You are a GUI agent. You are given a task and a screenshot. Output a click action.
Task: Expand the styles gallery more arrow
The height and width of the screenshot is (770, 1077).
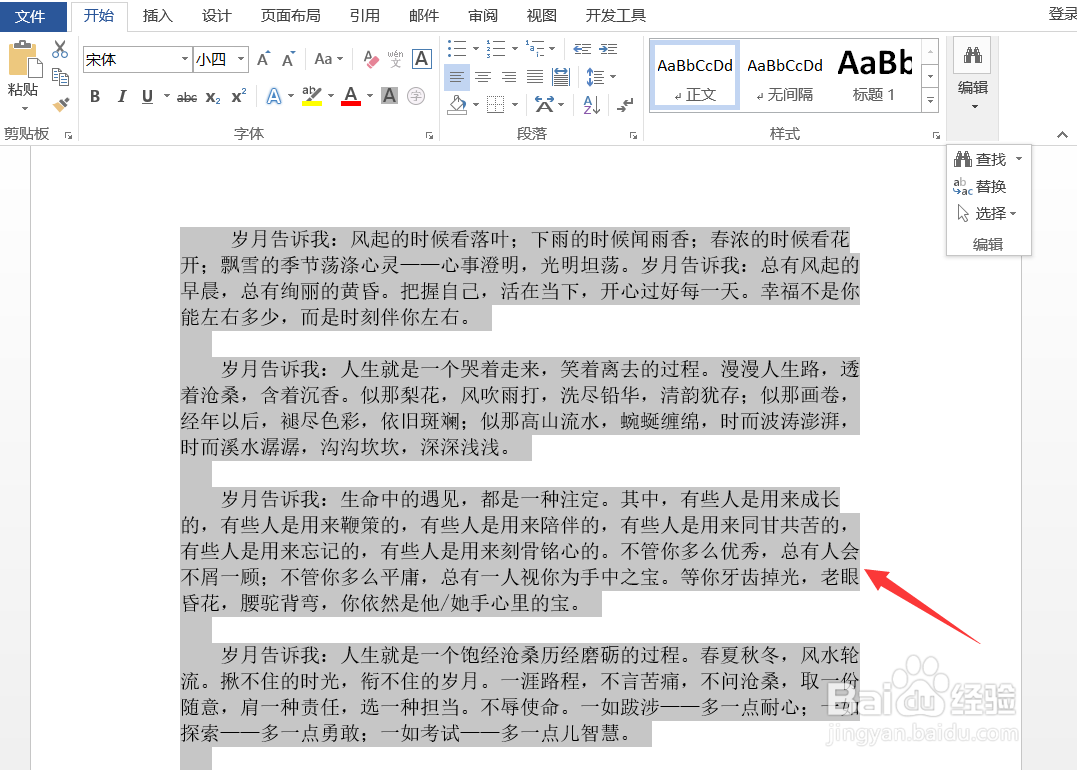click(x=930, y=100)
